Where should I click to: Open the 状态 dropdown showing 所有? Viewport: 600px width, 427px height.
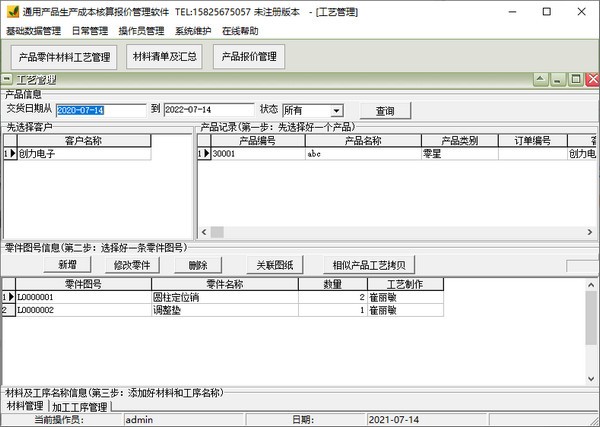tap(336, 111)
